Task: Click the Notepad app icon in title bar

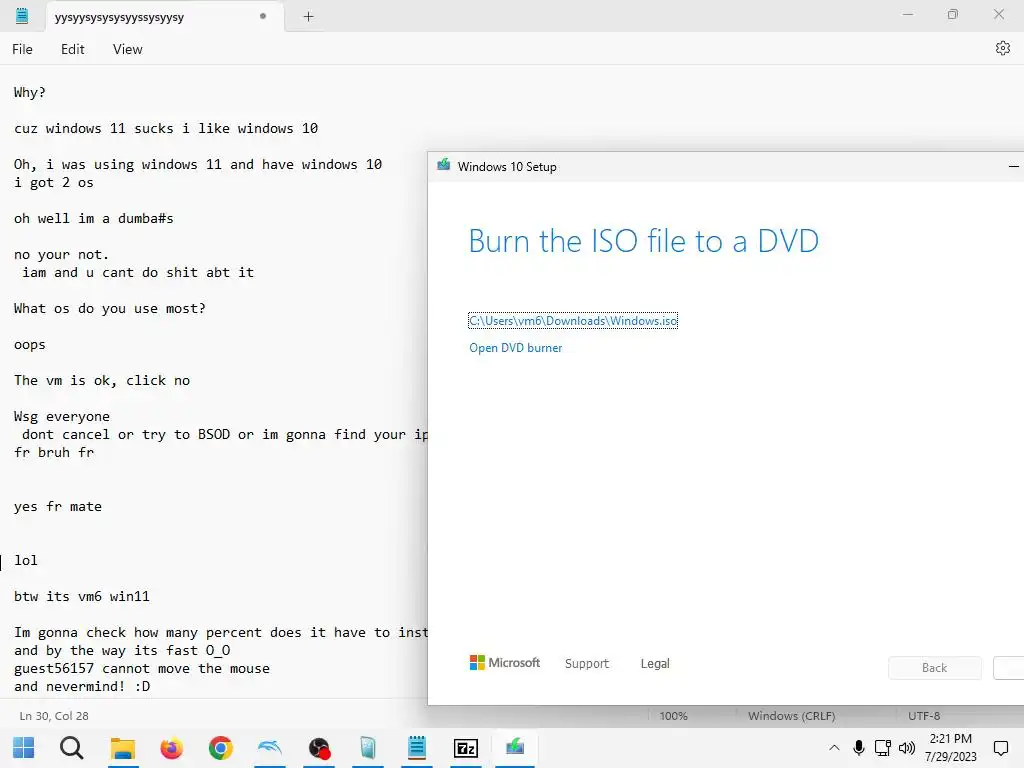Action: (22, 16)
